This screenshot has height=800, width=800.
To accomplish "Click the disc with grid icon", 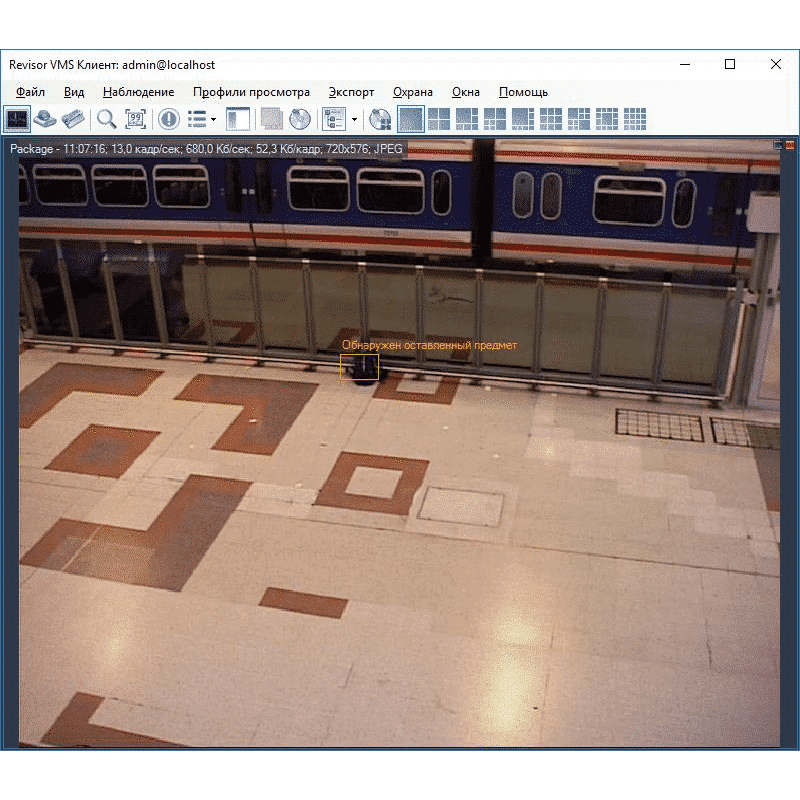I will (x=380, y=119).
